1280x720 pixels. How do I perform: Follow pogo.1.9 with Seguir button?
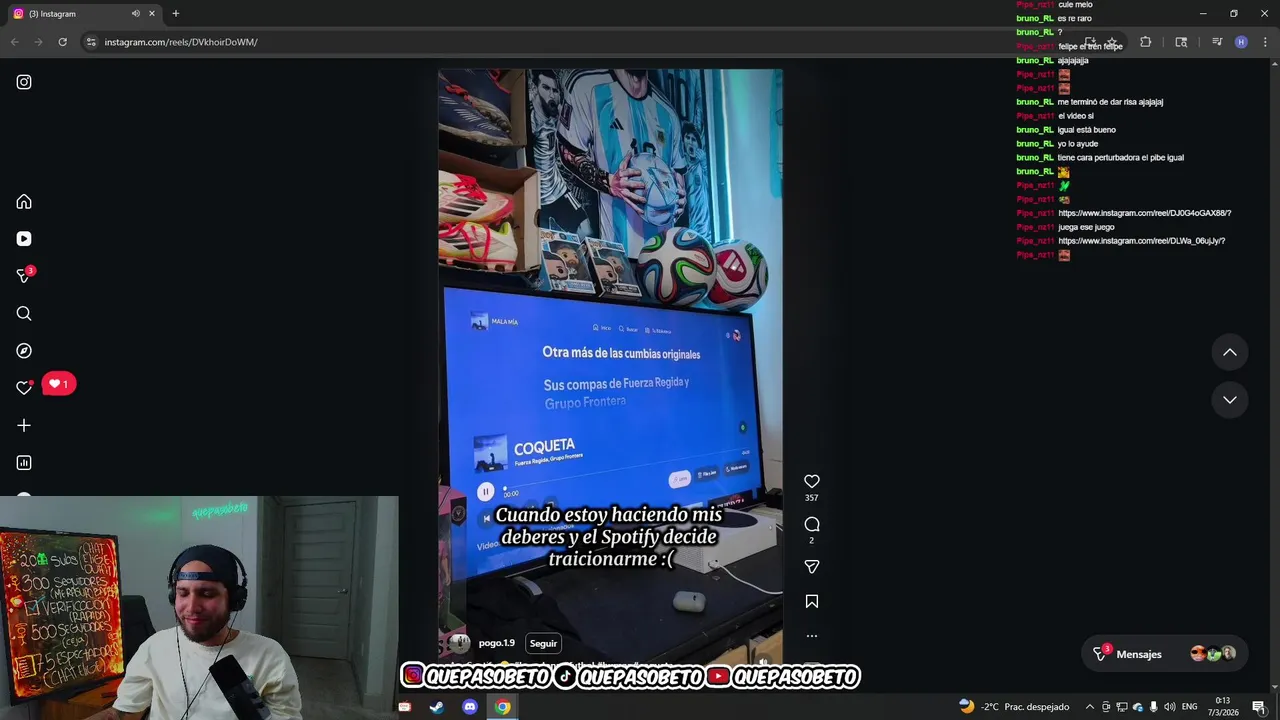[543, 643]
